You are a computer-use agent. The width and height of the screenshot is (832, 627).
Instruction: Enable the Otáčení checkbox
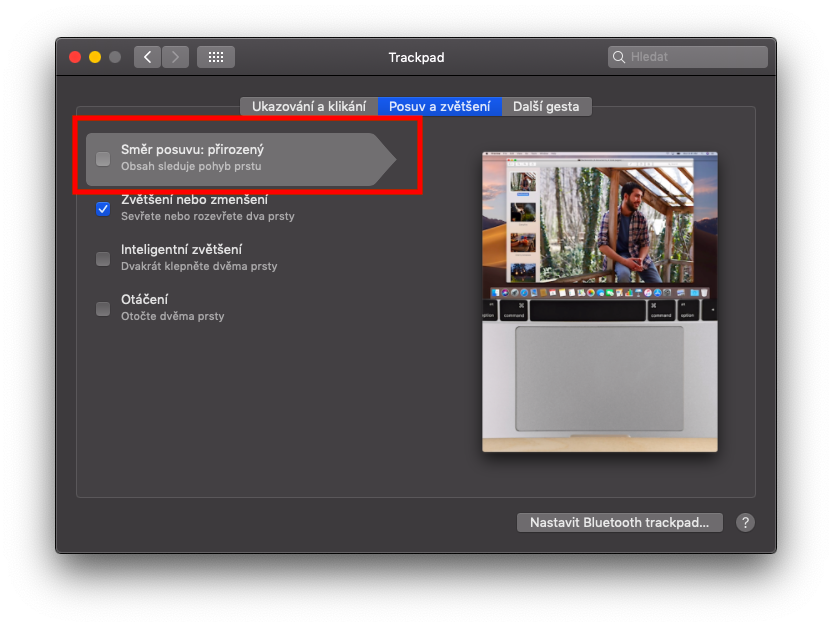[x=103, y=309]
